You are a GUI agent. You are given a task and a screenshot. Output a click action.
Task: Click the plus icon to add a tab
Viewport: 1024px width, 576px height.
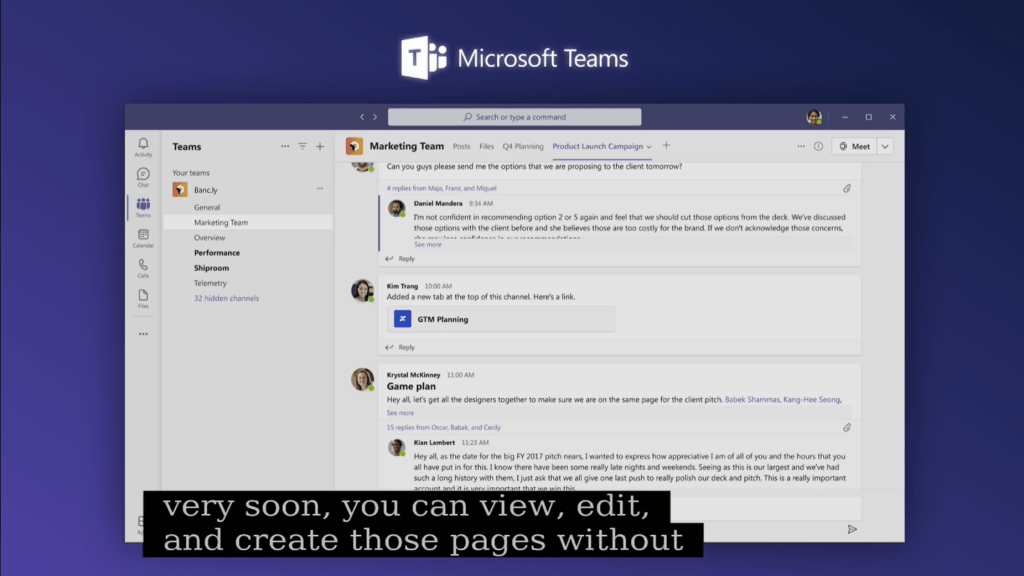[666, 146]
